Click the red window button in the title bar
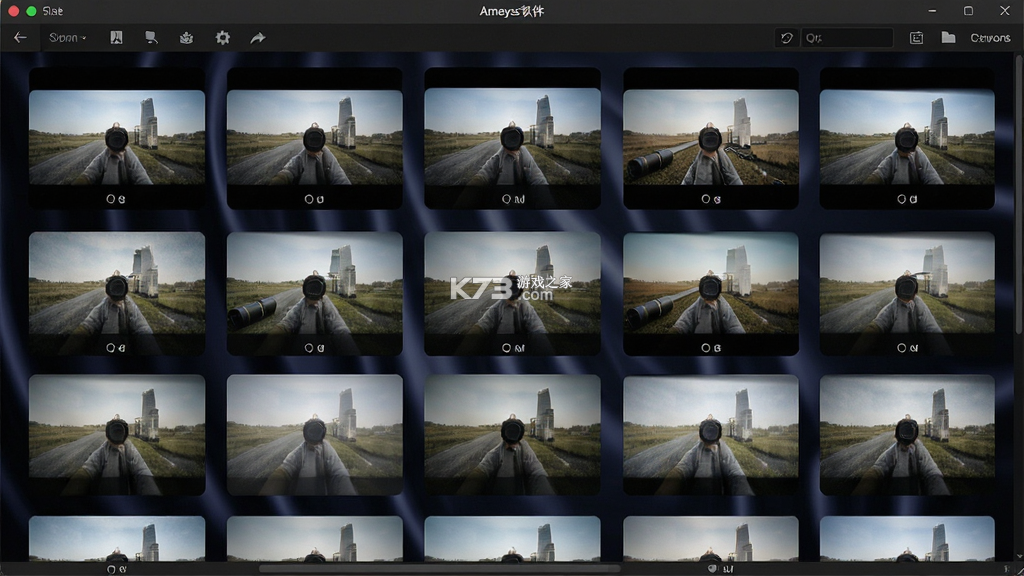 click(x=13, y=11)
